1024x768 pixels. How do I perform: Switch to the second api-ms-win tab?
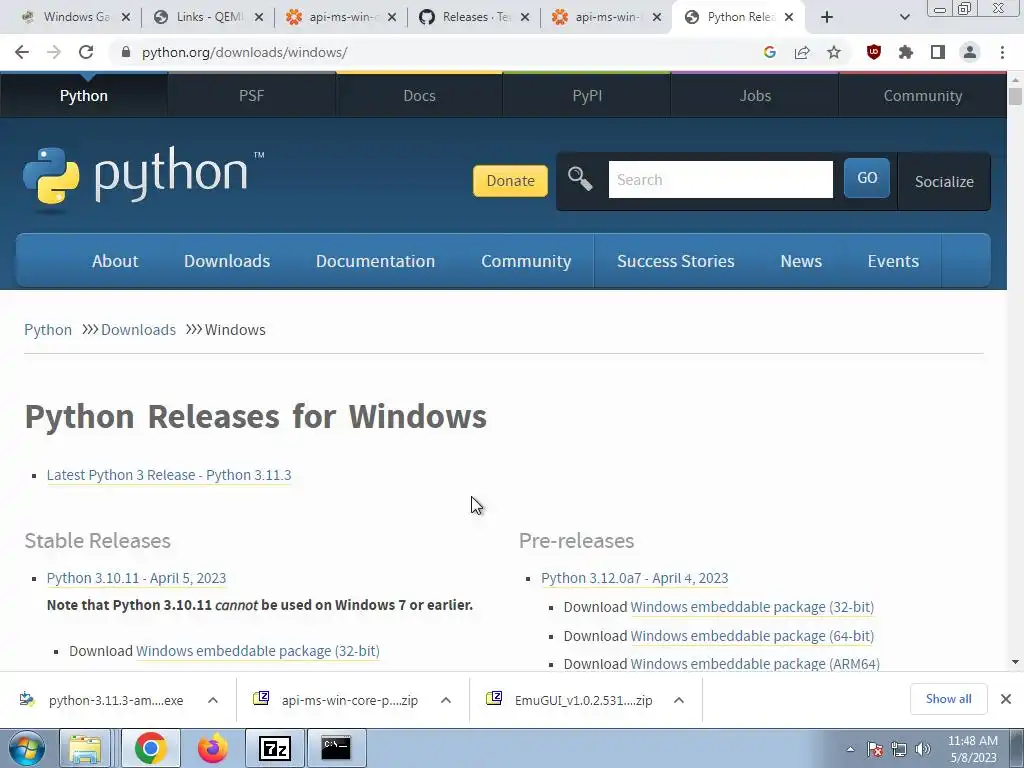click(606, 17)
